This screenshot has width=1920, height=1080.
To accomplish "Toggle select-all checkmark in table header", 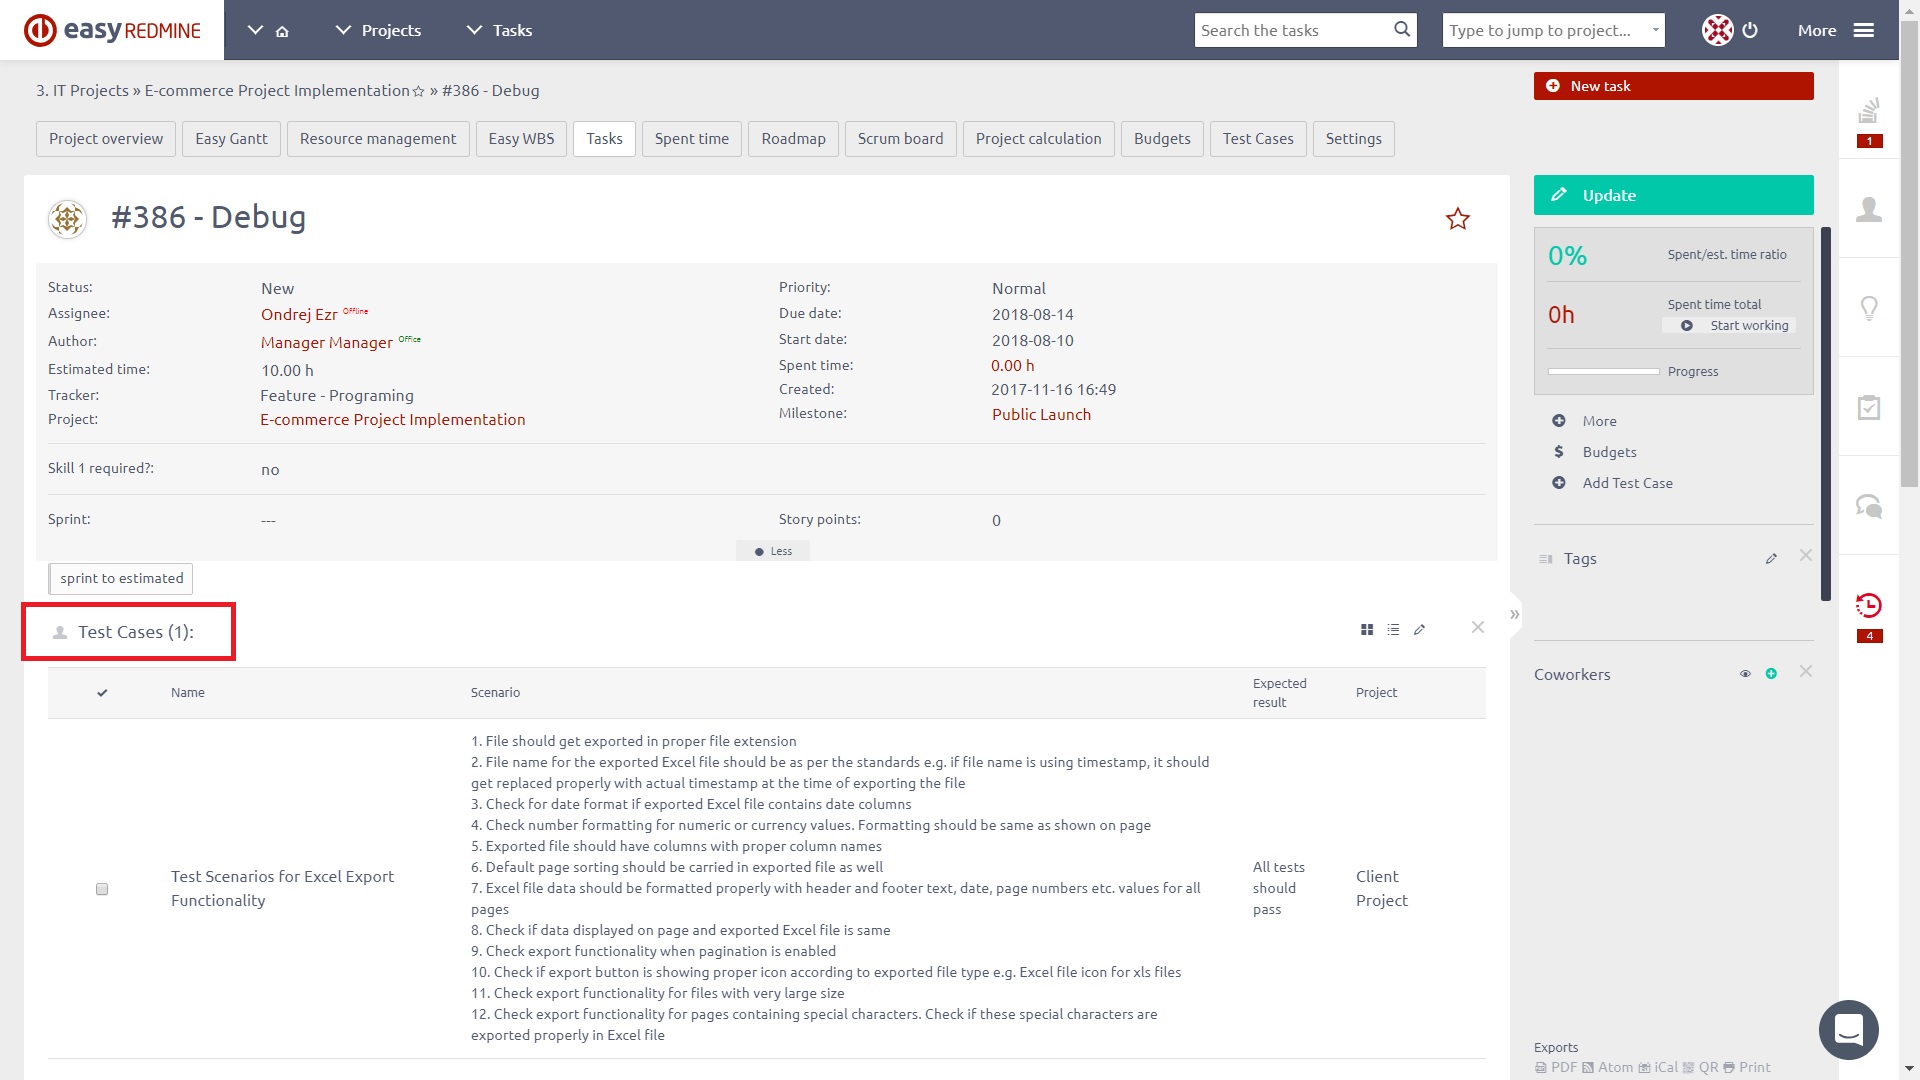I will pyautogui.click(x=102, y=693).
